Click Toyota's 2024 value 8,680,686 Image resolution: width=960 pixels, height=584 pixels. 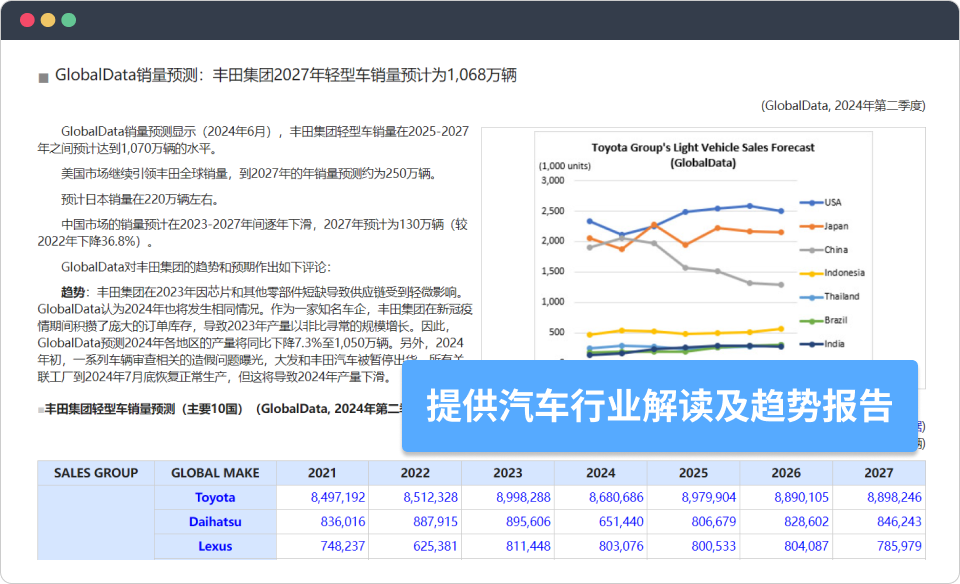[x=616, y=497]
